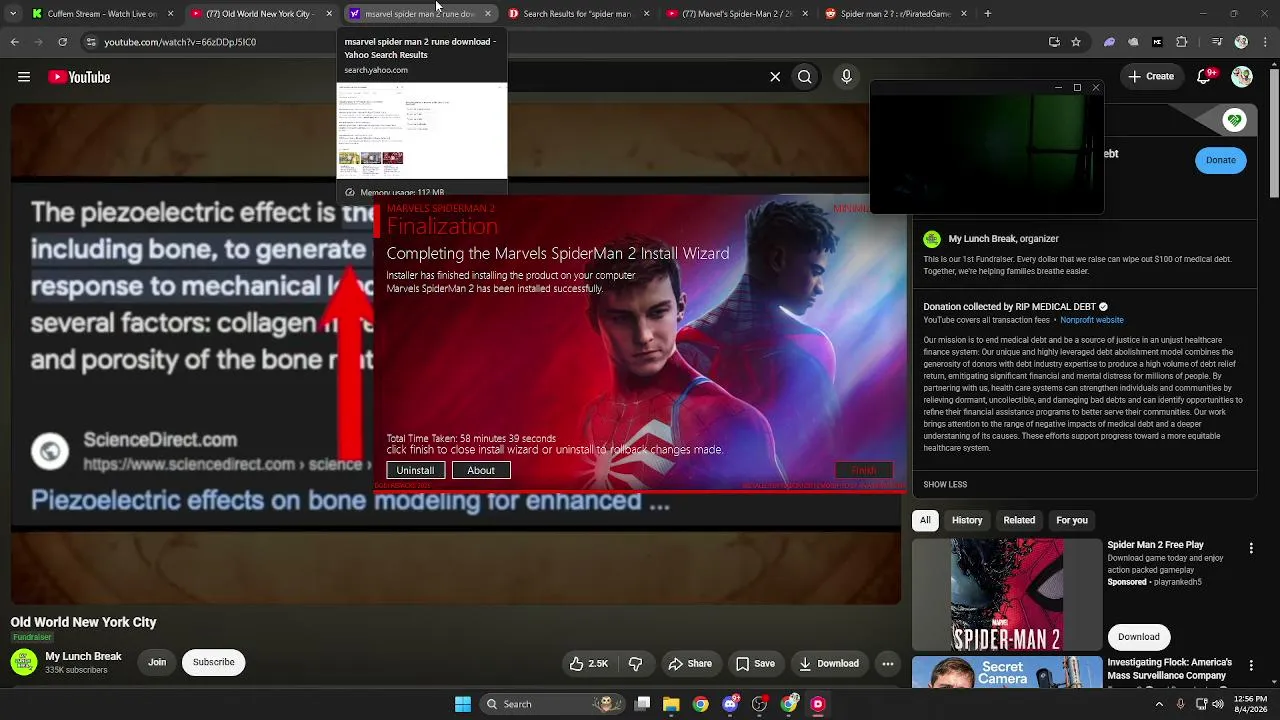1280x720 pixels.
Task: Switch to the Yahoo Spider Man search tab
Action: click(x=420, y=14)
